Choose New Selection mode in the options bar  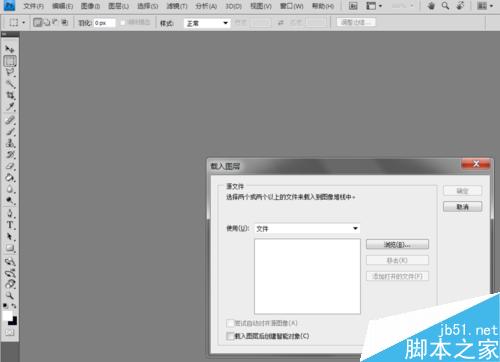point(38,23)
